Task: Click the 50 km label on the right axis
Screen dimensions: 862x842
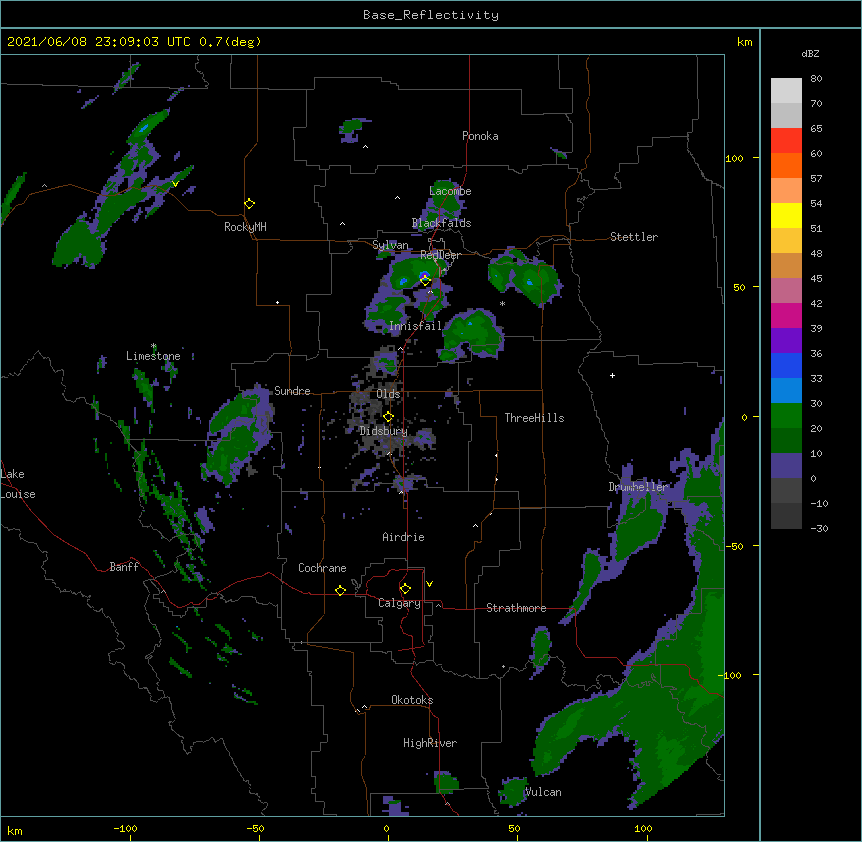Action: 739,287
